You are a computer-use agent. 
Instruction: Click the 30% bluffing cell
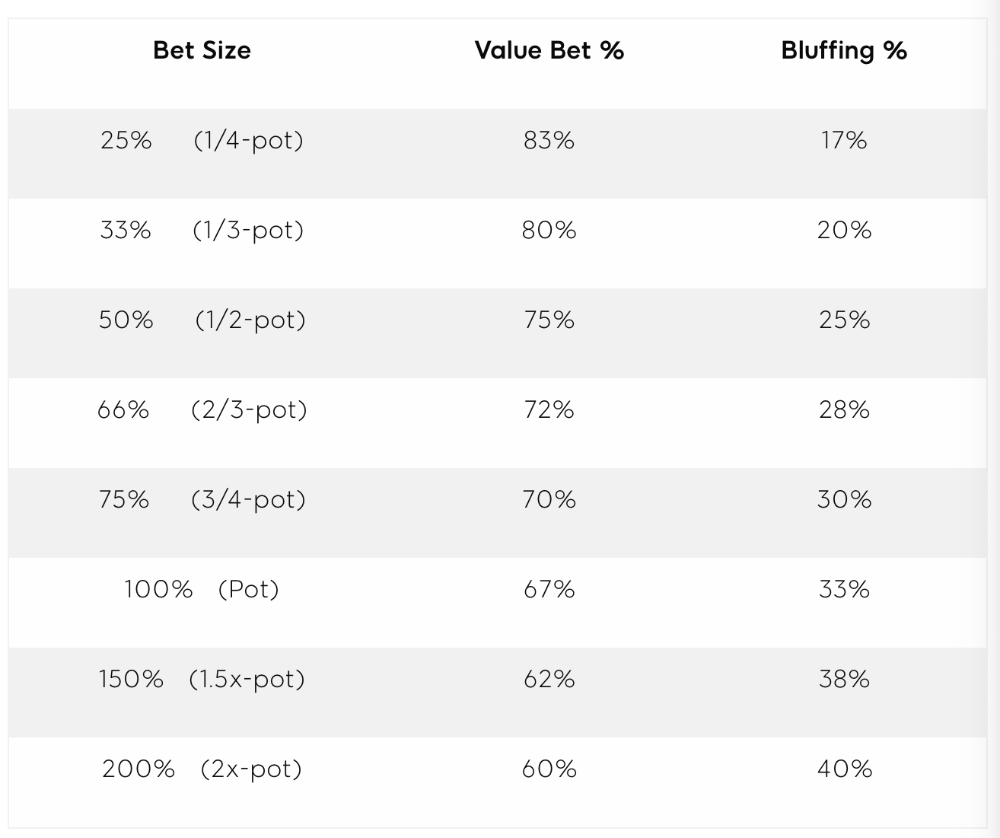tap(844, 499)
